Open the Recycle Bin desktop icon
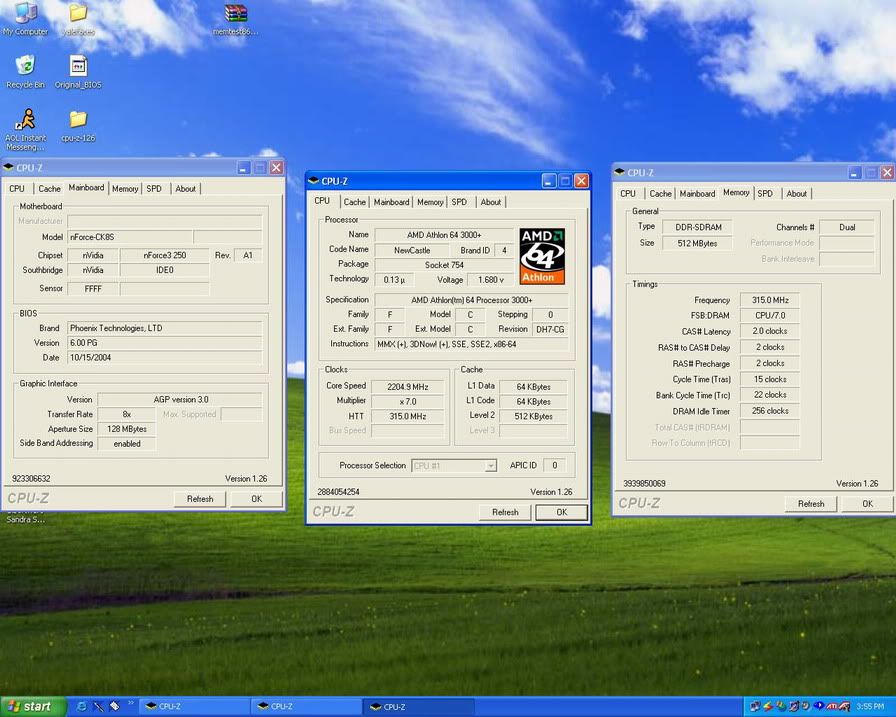Screen dimensions: 896x717 pyautogui.click(x=25, y=72)
